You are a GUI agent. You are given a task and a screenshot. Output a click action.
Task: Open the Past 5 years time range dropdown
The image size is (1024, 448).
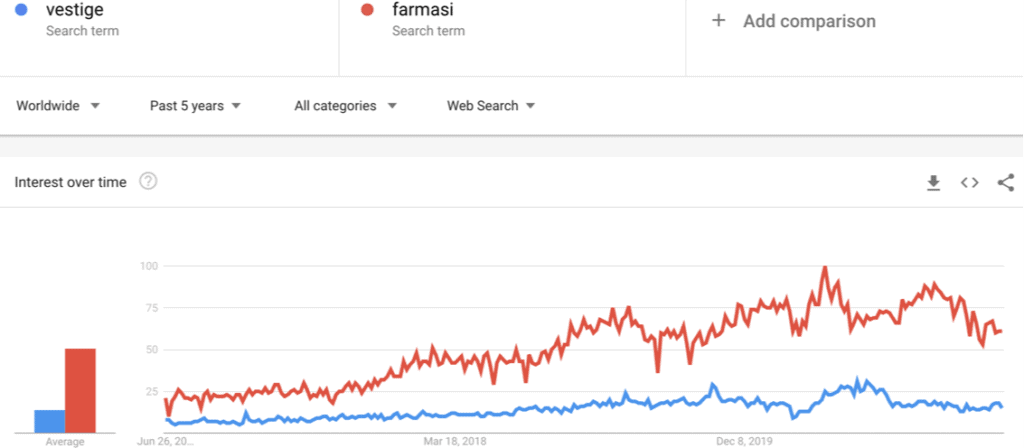pyautogui.click(x=195, y=106)
